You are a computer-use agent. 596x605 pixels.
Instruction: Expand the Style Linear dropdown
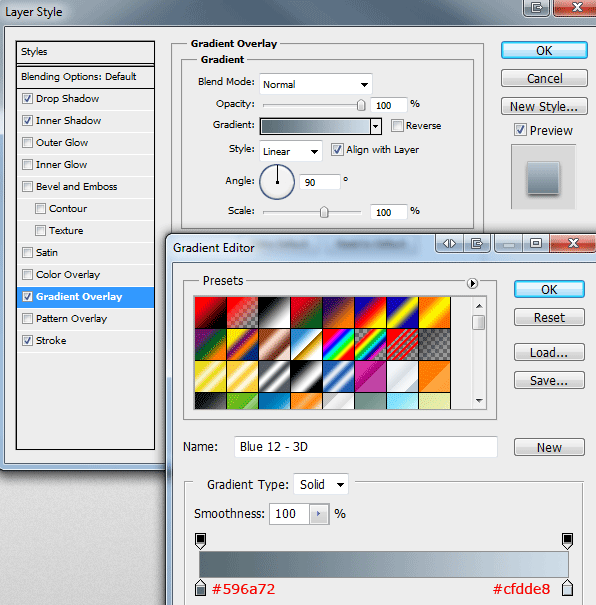[x=291, y=151]
